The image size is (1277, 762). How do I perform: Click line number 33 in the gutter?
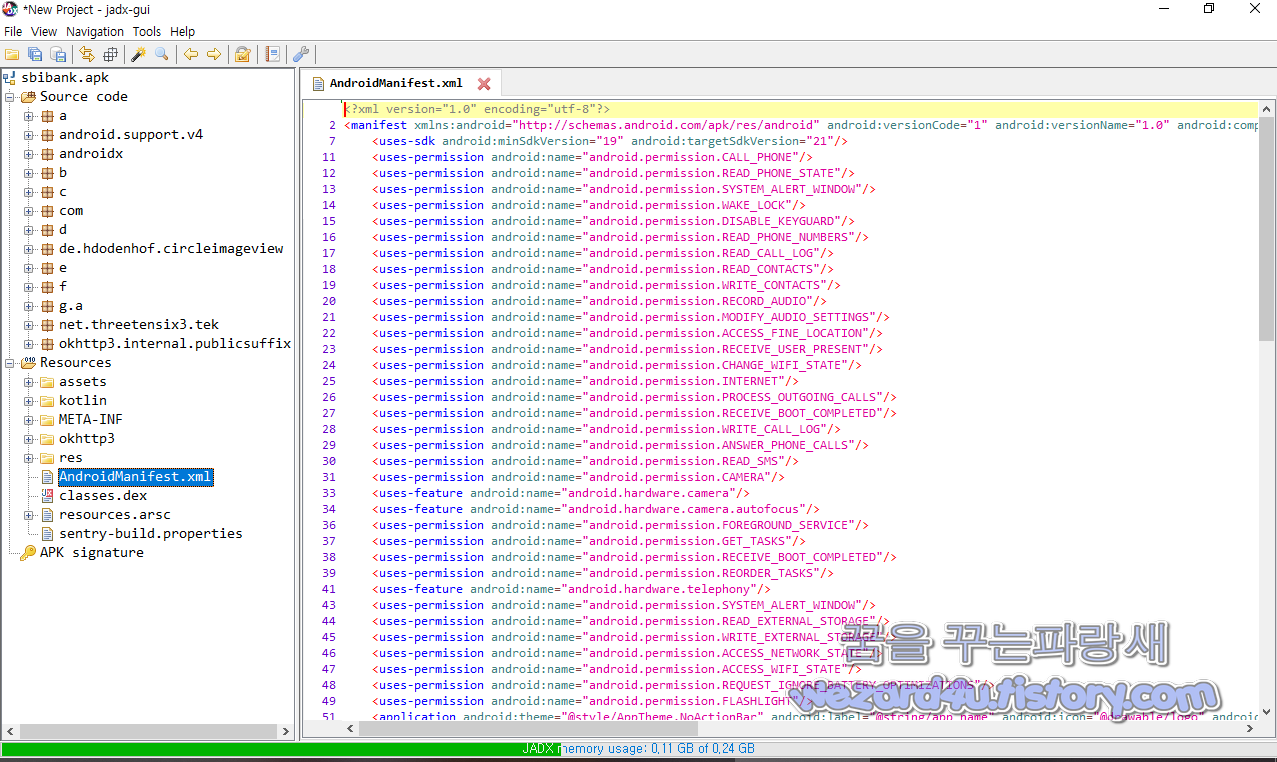[329, 493]
